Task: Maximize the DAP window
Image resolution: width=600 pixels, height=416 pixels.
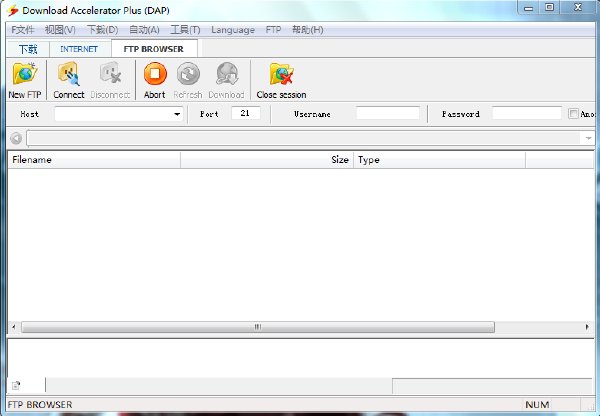Action: pyautogui.click(x=549, y=8)
